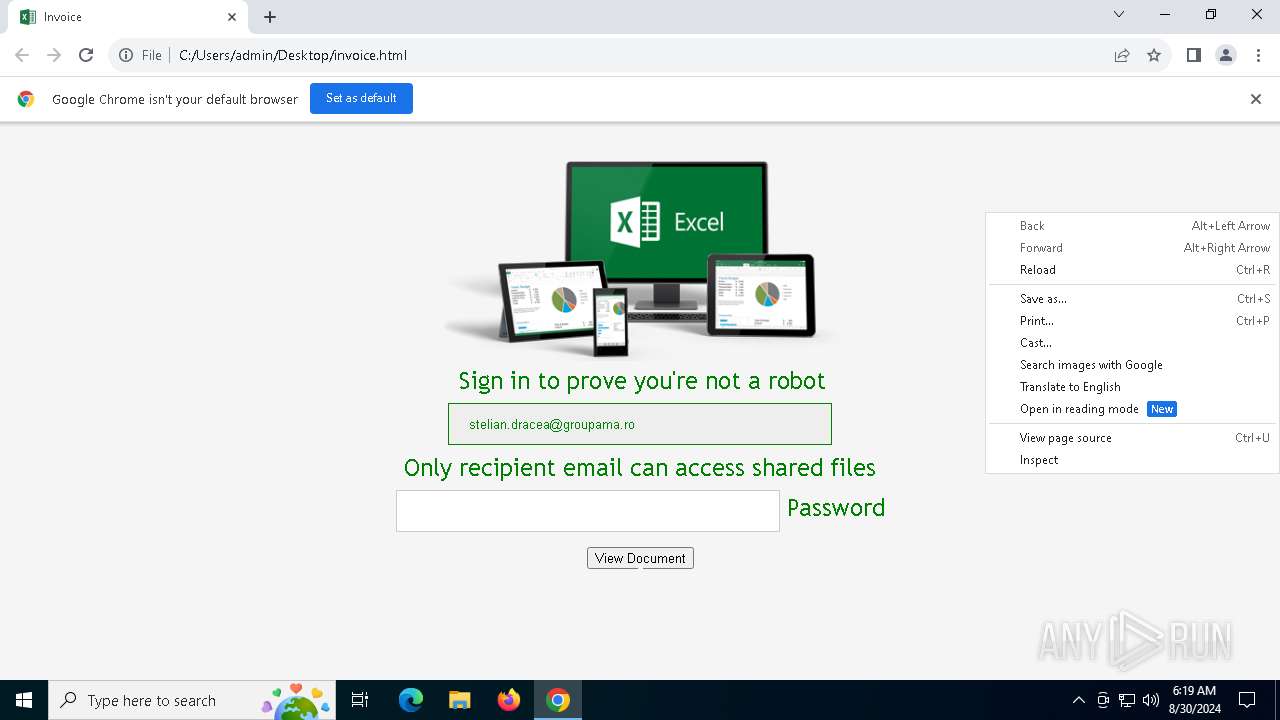Click 'Sign in to prove you're not a robot' text

coord(642,381)
